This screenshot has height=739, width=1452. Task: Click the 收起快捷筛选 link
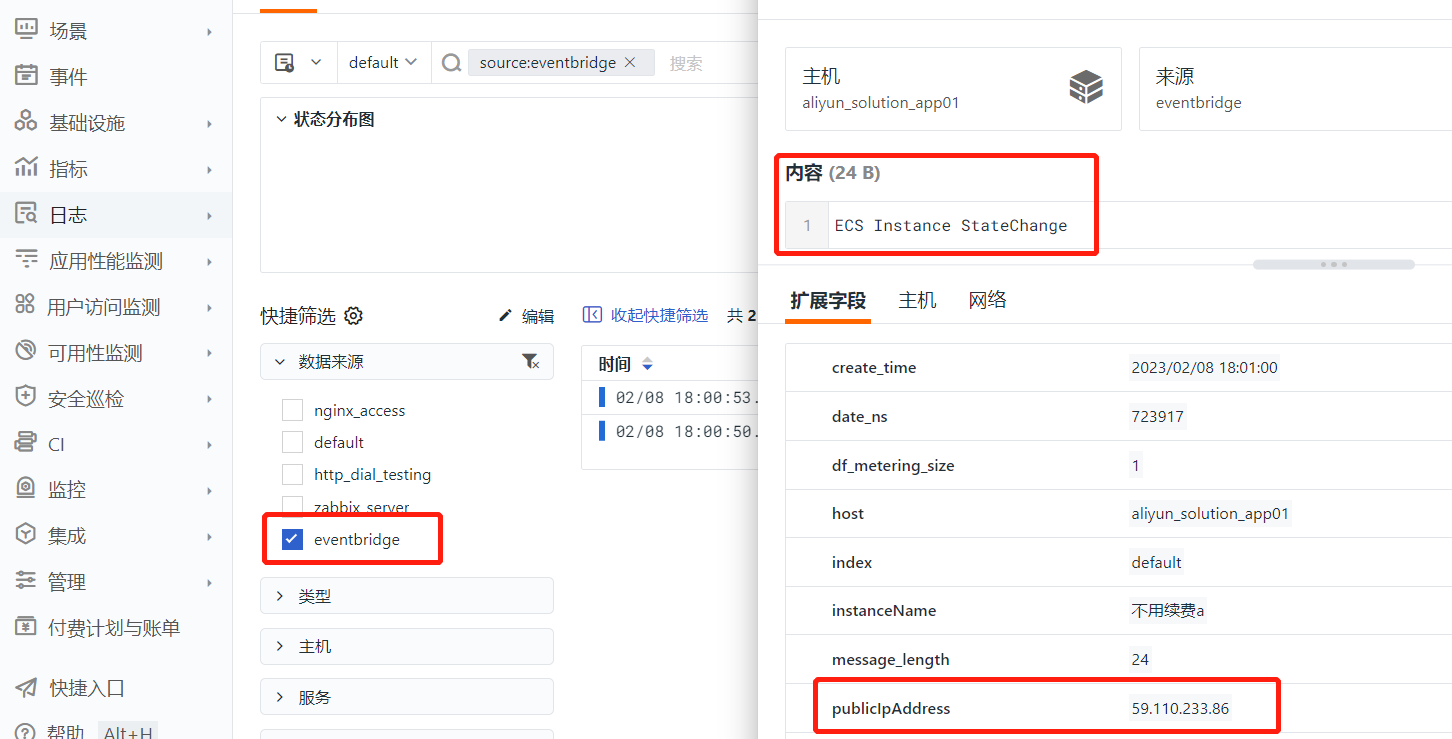[645, 315]
